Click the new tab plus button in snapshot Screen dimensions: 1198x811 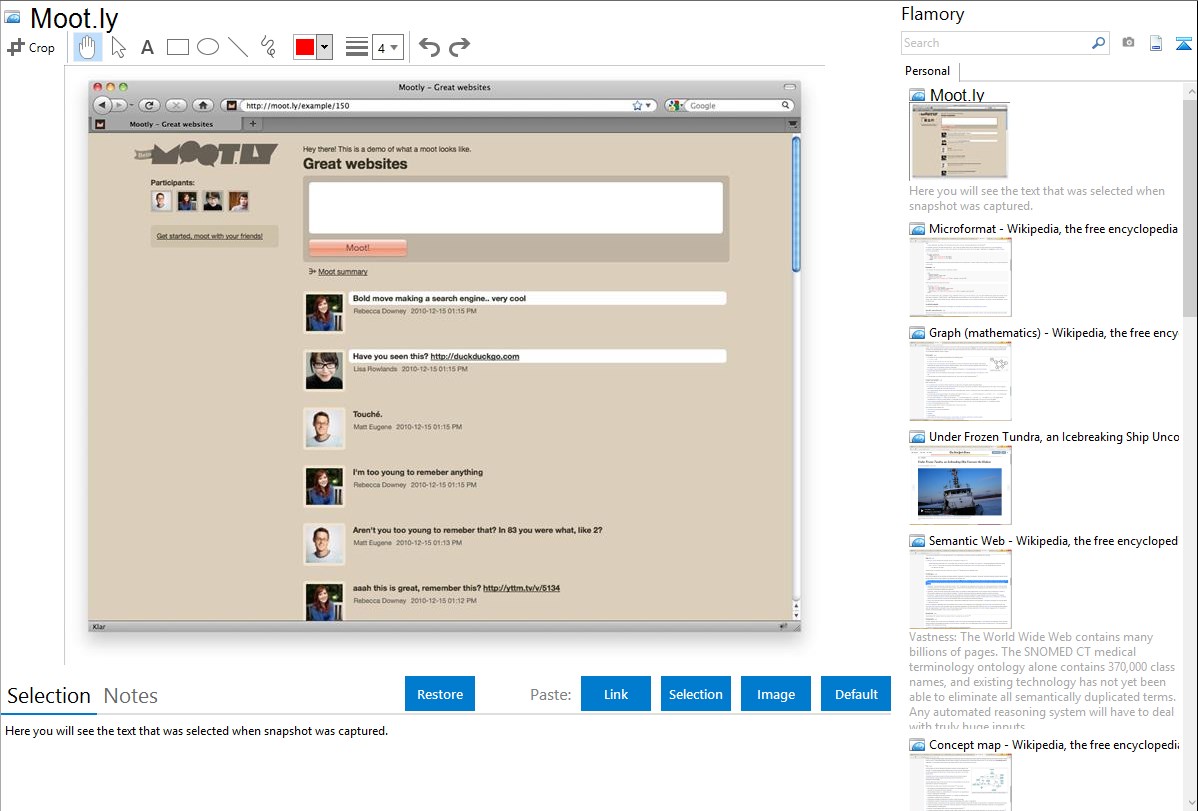[x=253, y=123]
